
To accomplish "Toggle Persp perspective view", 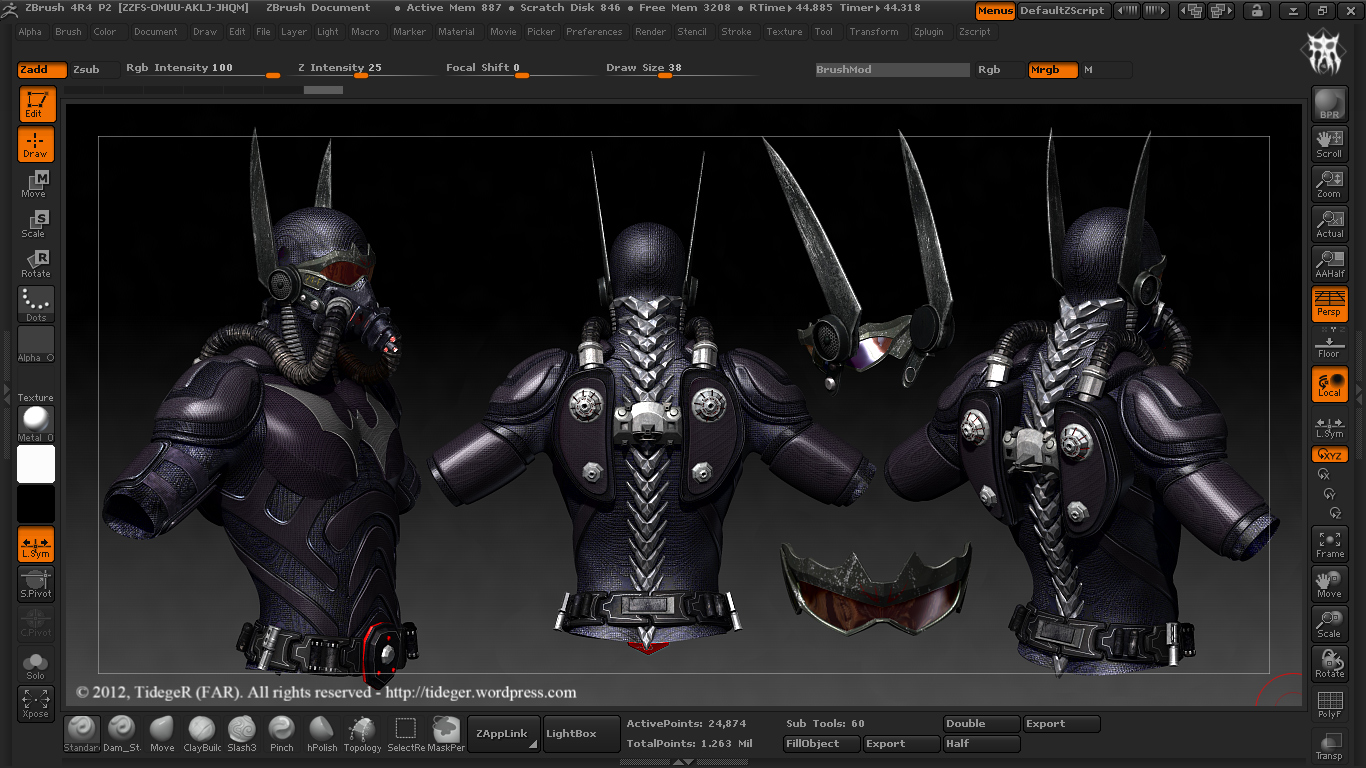I will [x=1330, y=304].
